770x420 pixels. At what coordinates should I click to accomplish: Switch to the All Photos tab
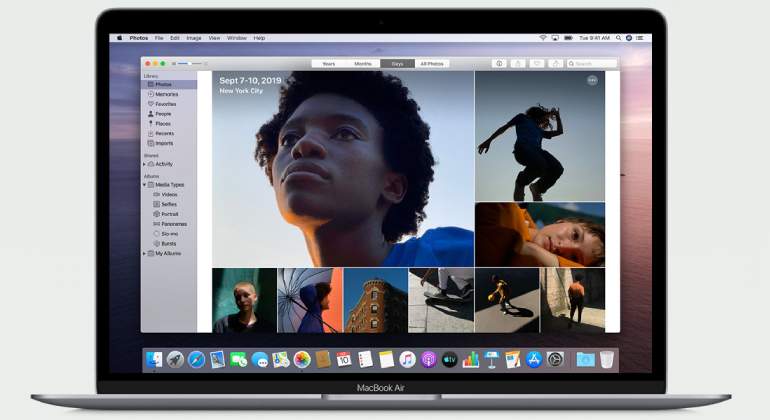tap(432, 64)
